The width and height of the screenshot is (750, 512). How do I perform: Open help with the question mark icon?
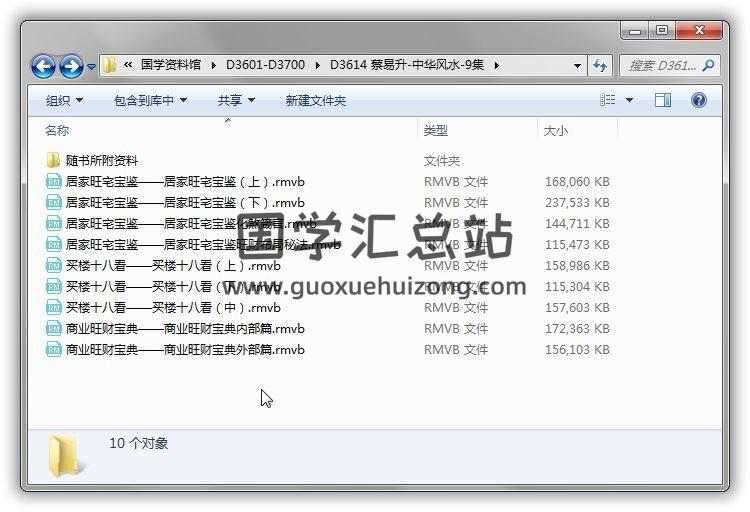coord(699,100)
